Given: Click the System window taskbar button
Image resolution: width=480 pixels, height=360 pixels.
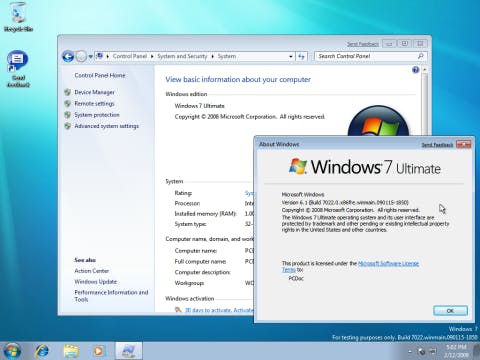Looking at the screenshot, I should [x=128, y=351].
